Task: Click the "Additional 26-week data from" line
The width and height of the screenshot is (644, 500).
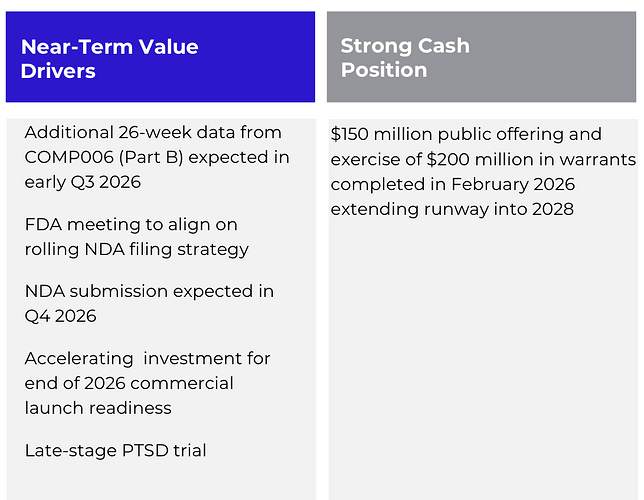Action: 153,133
